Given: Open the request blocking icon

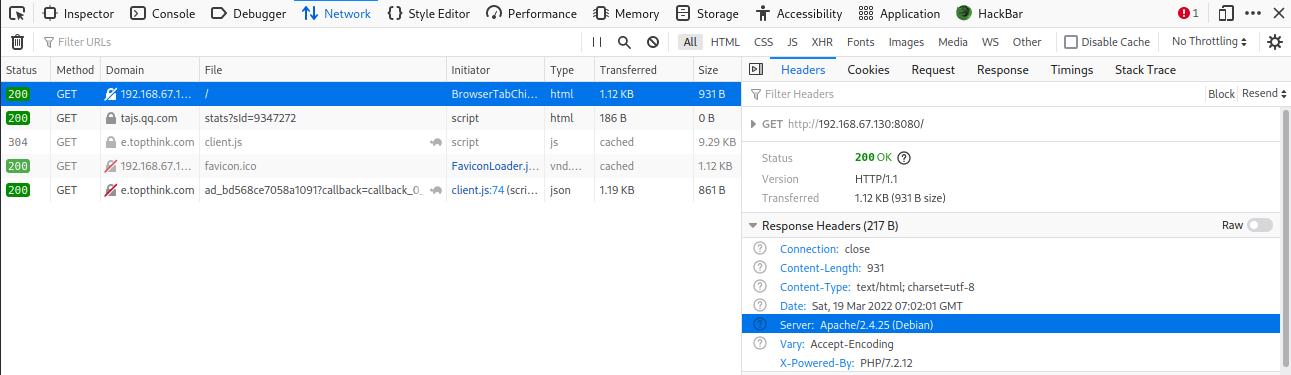Looking at the screenshot, I should [x=653, y=42].
